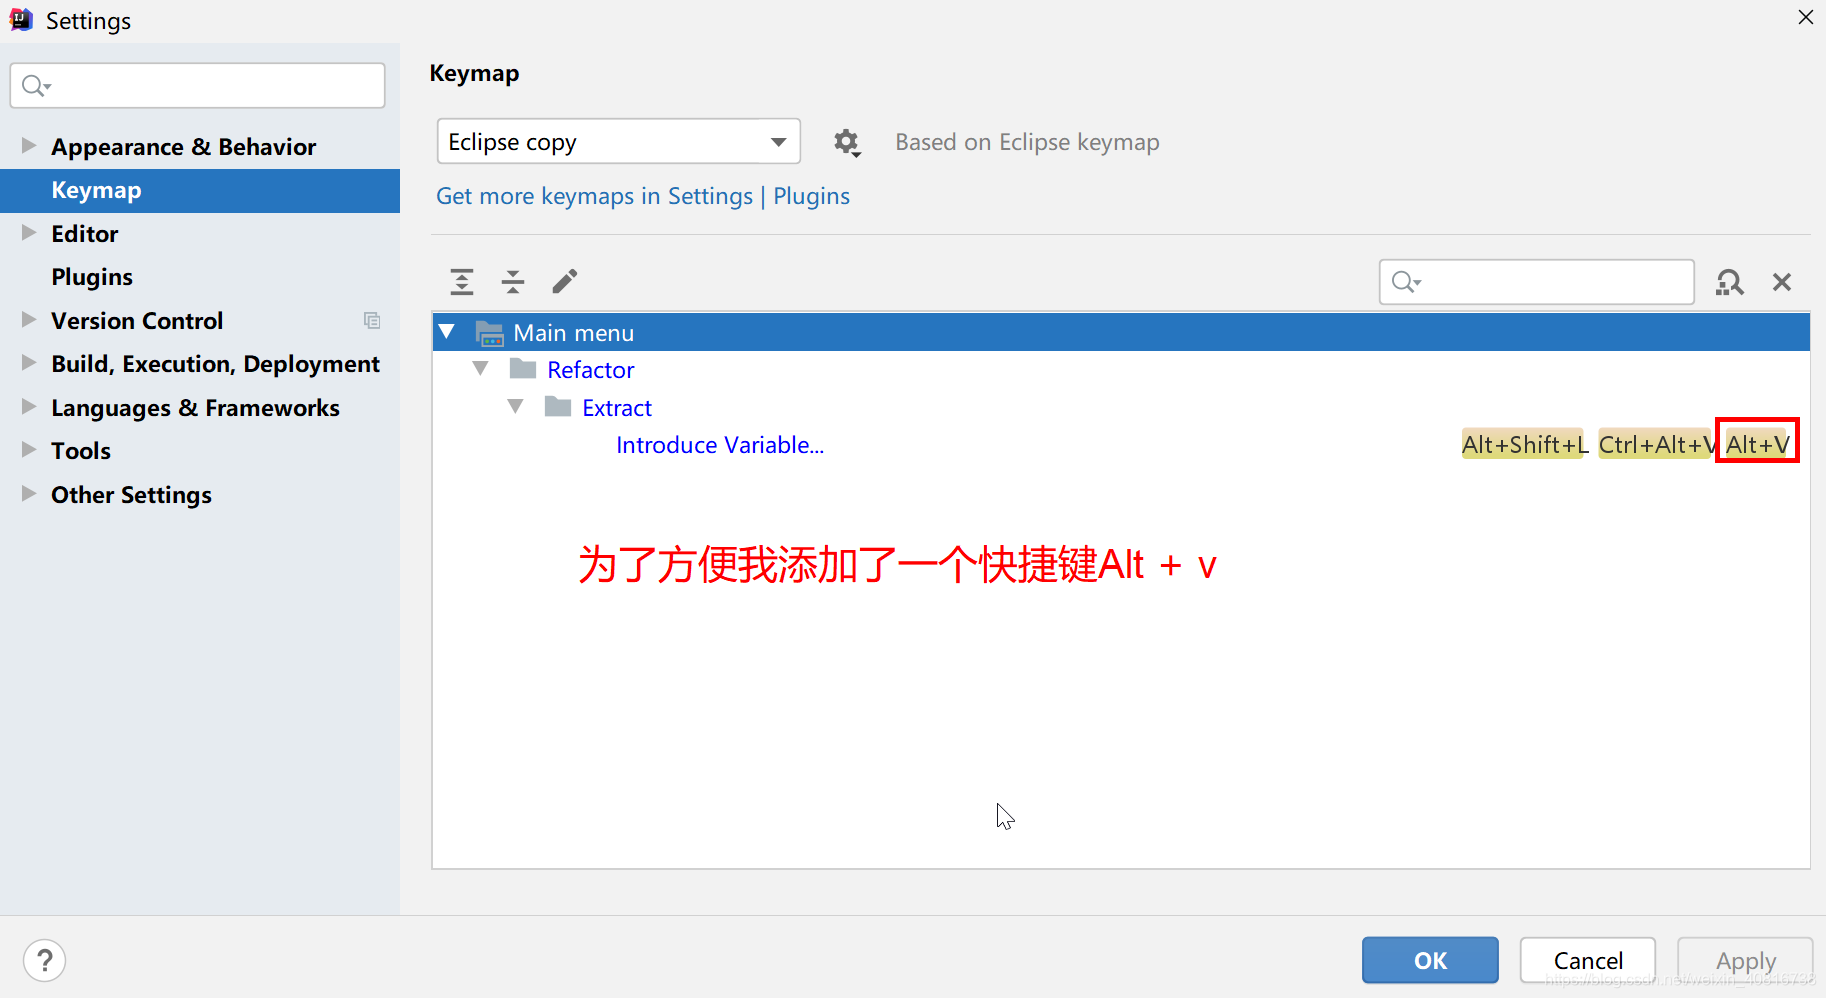The width and height of the screenshot is (1826, 998).
Task: Open Get more keymaps in Settings | Plugins link
Action: point(643,196)
